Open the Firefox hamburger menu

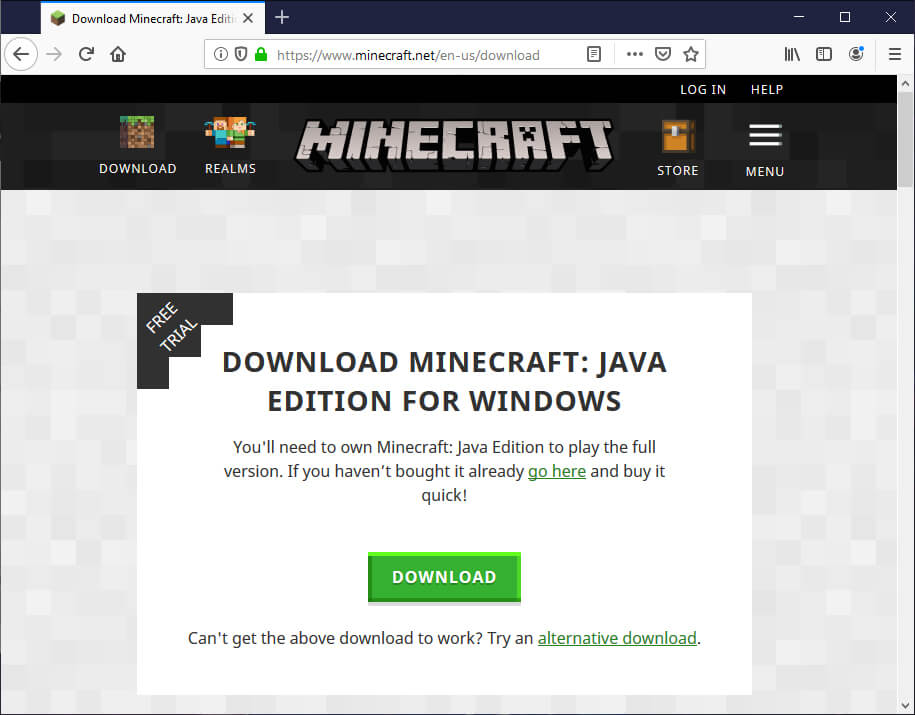pyautogui.click(x=895, y=54)
